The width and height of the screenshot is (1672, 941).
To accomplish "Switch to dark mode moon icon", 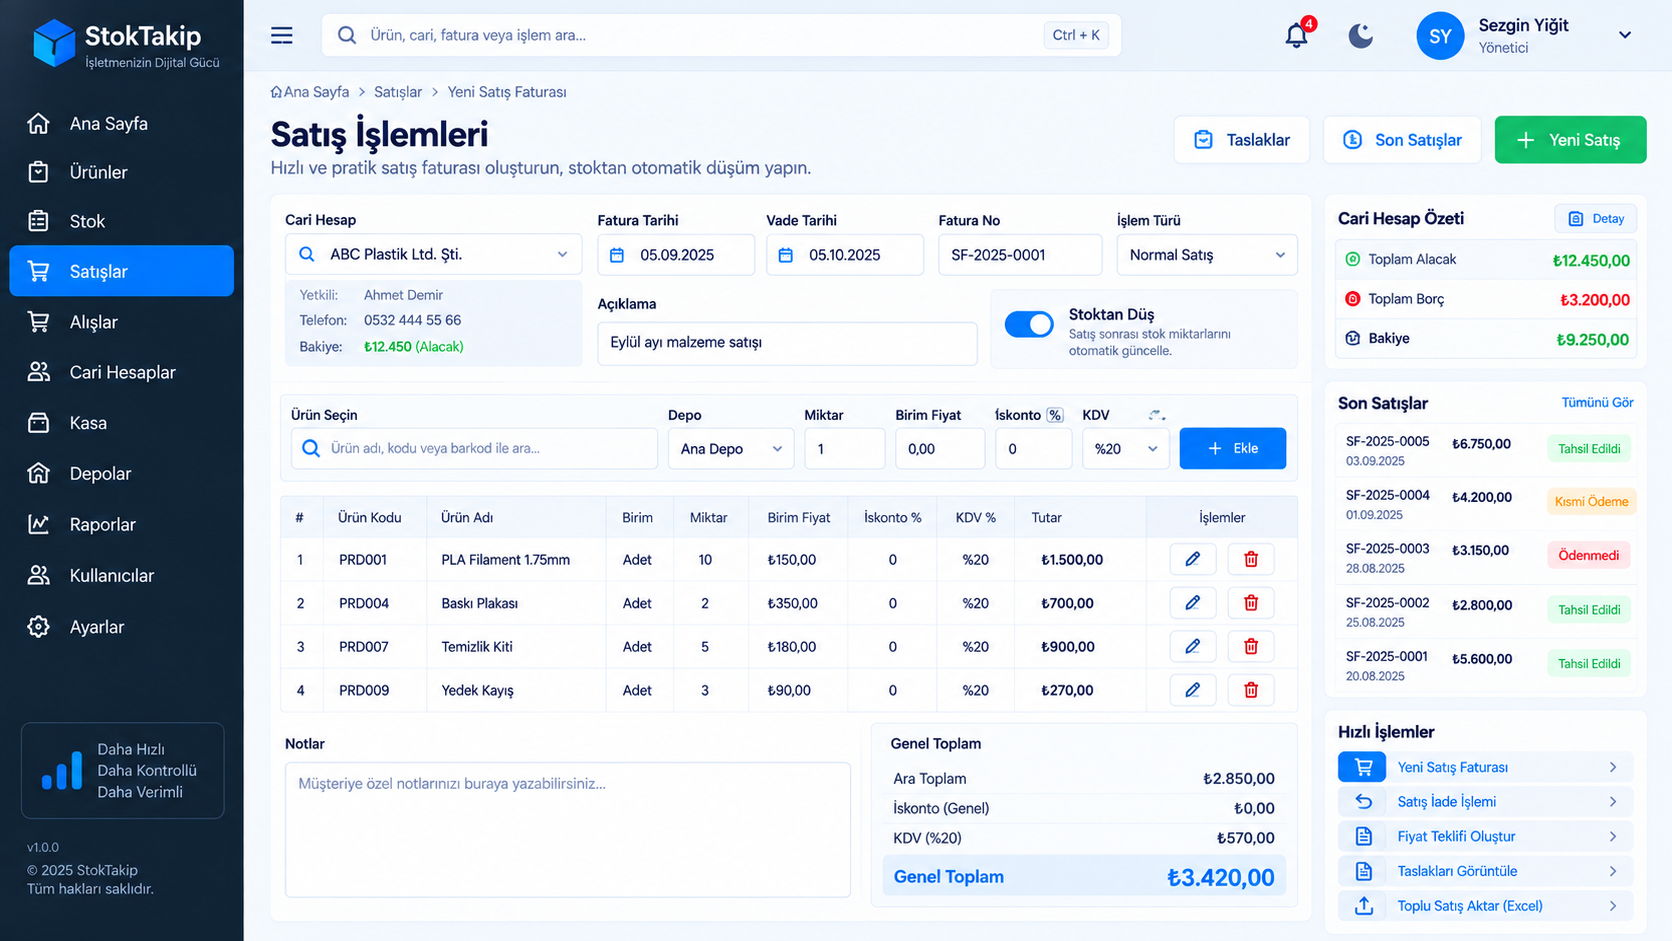I will pyautogui.click(x=1360, y=36).
